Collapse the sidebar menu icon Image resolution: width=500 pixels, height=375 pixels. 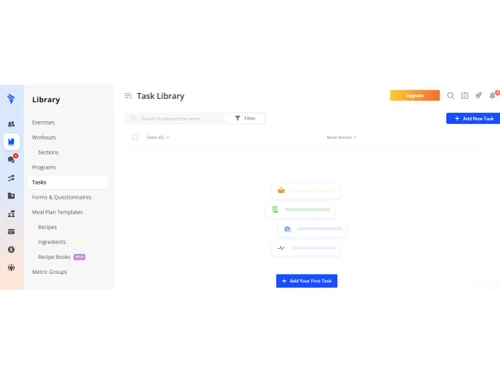pyautogui.click(x=128, y=96)
